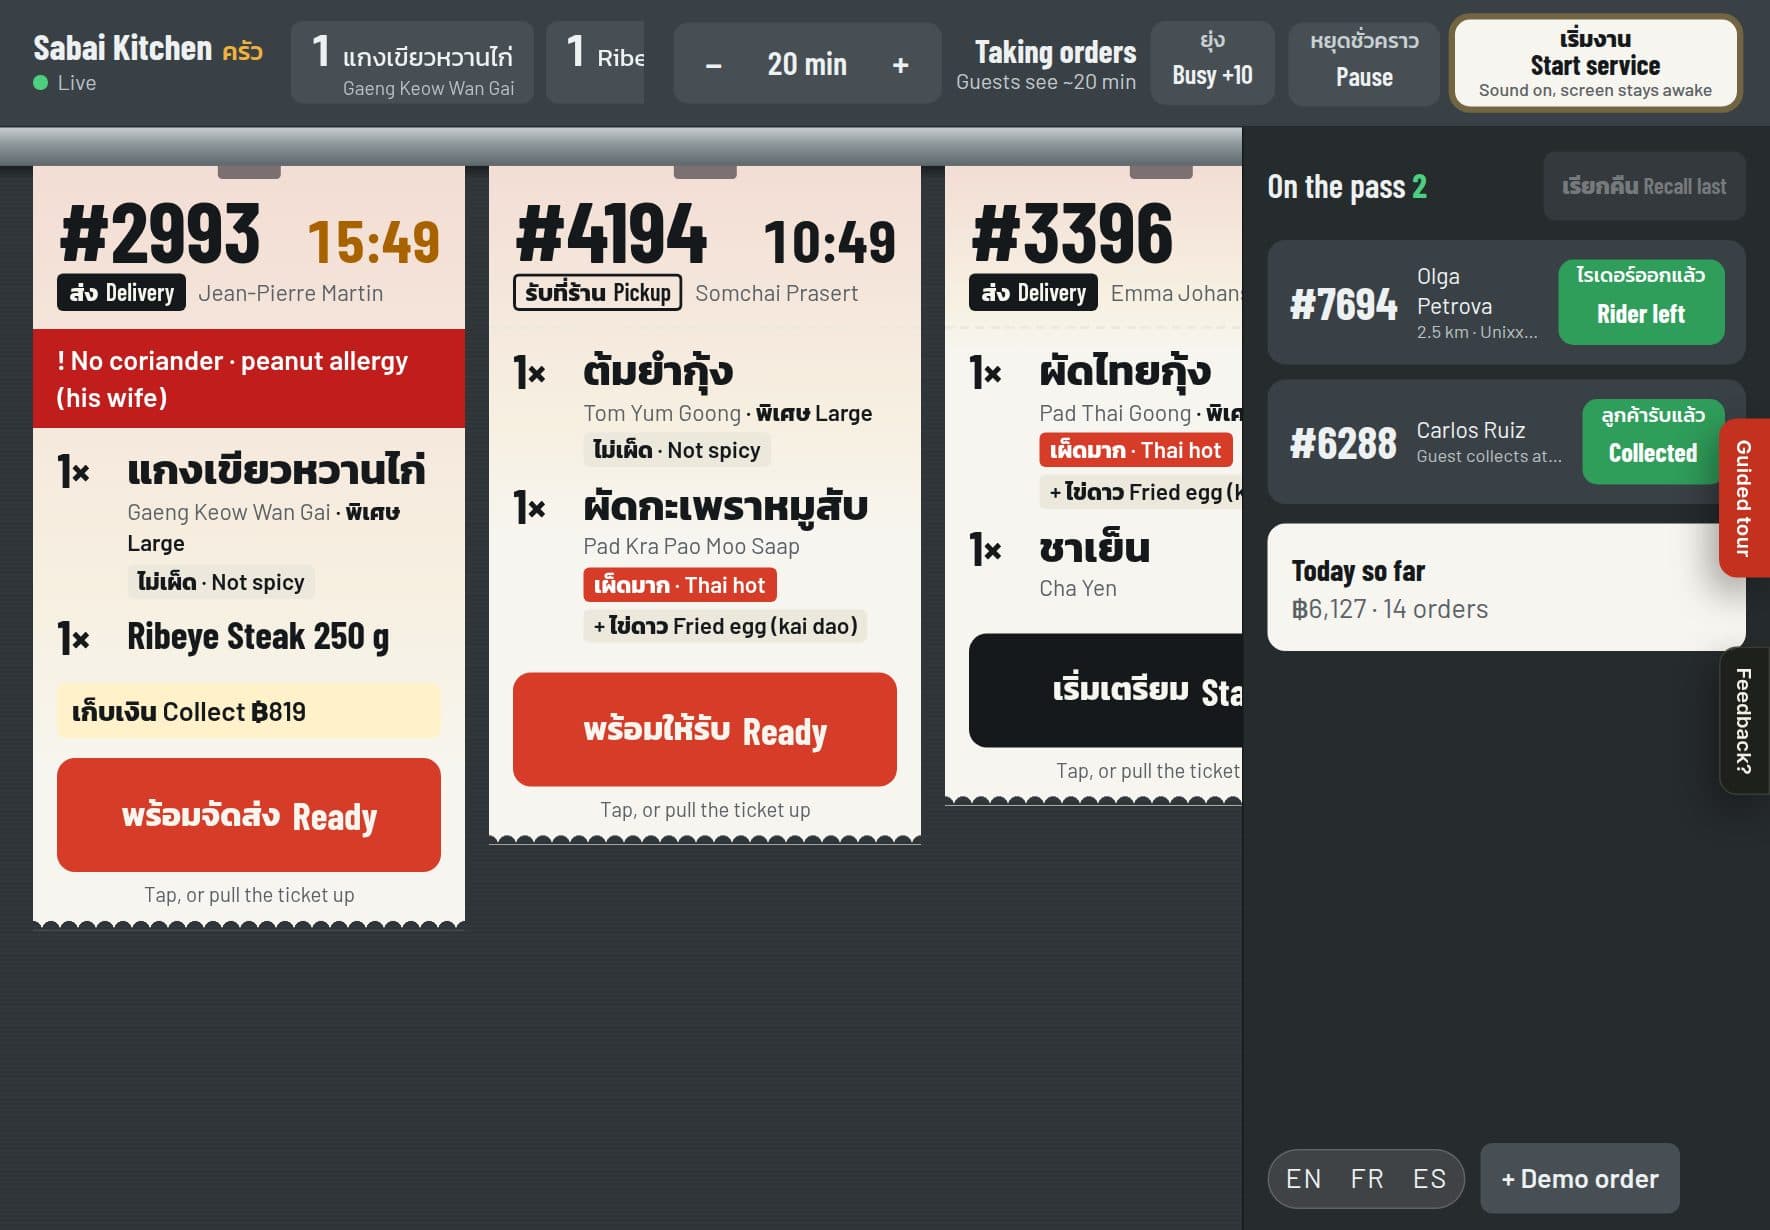
Task: Click order number #7694 on the pass
Action: click(x=1343, y=304)
